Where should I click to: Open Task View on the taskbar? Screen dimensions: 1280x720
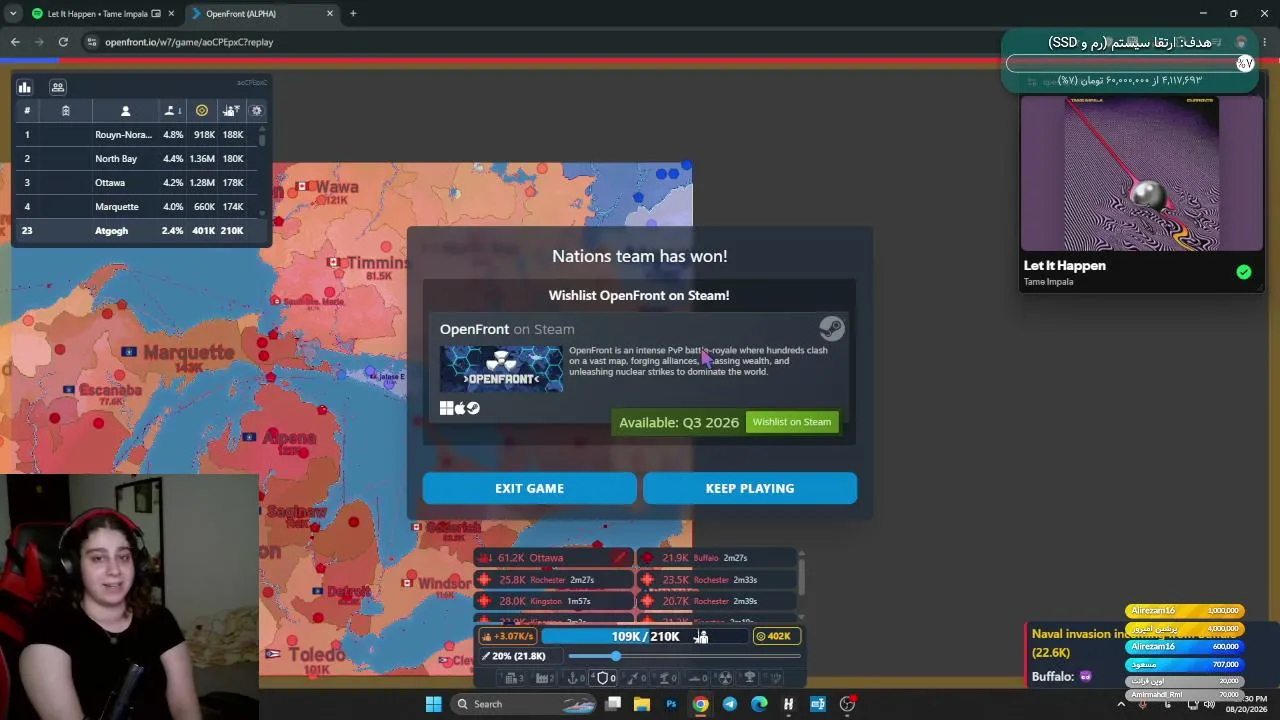(613, 704)
